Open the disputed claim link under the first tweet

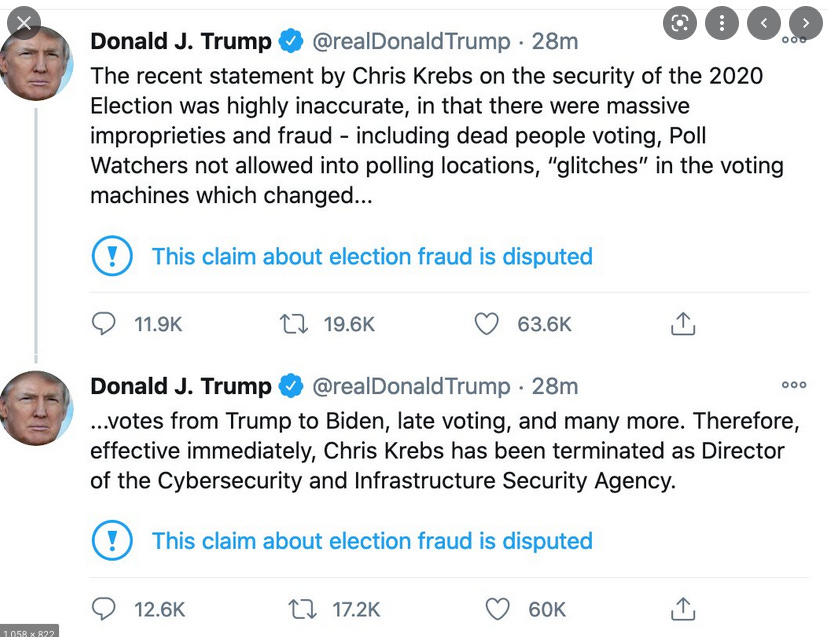372,257
